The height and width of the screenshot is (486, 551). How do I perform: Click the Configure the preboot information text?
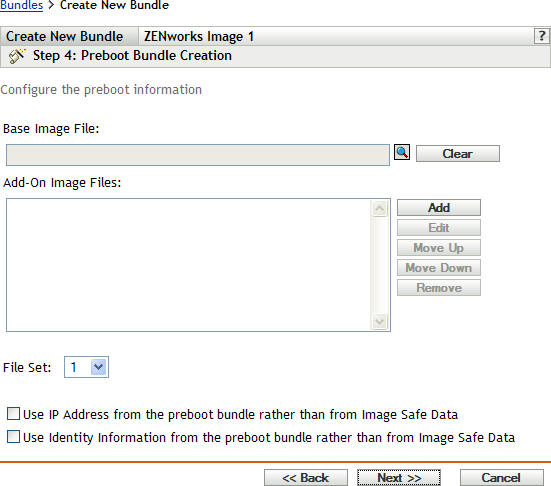[x=101, y=90]
